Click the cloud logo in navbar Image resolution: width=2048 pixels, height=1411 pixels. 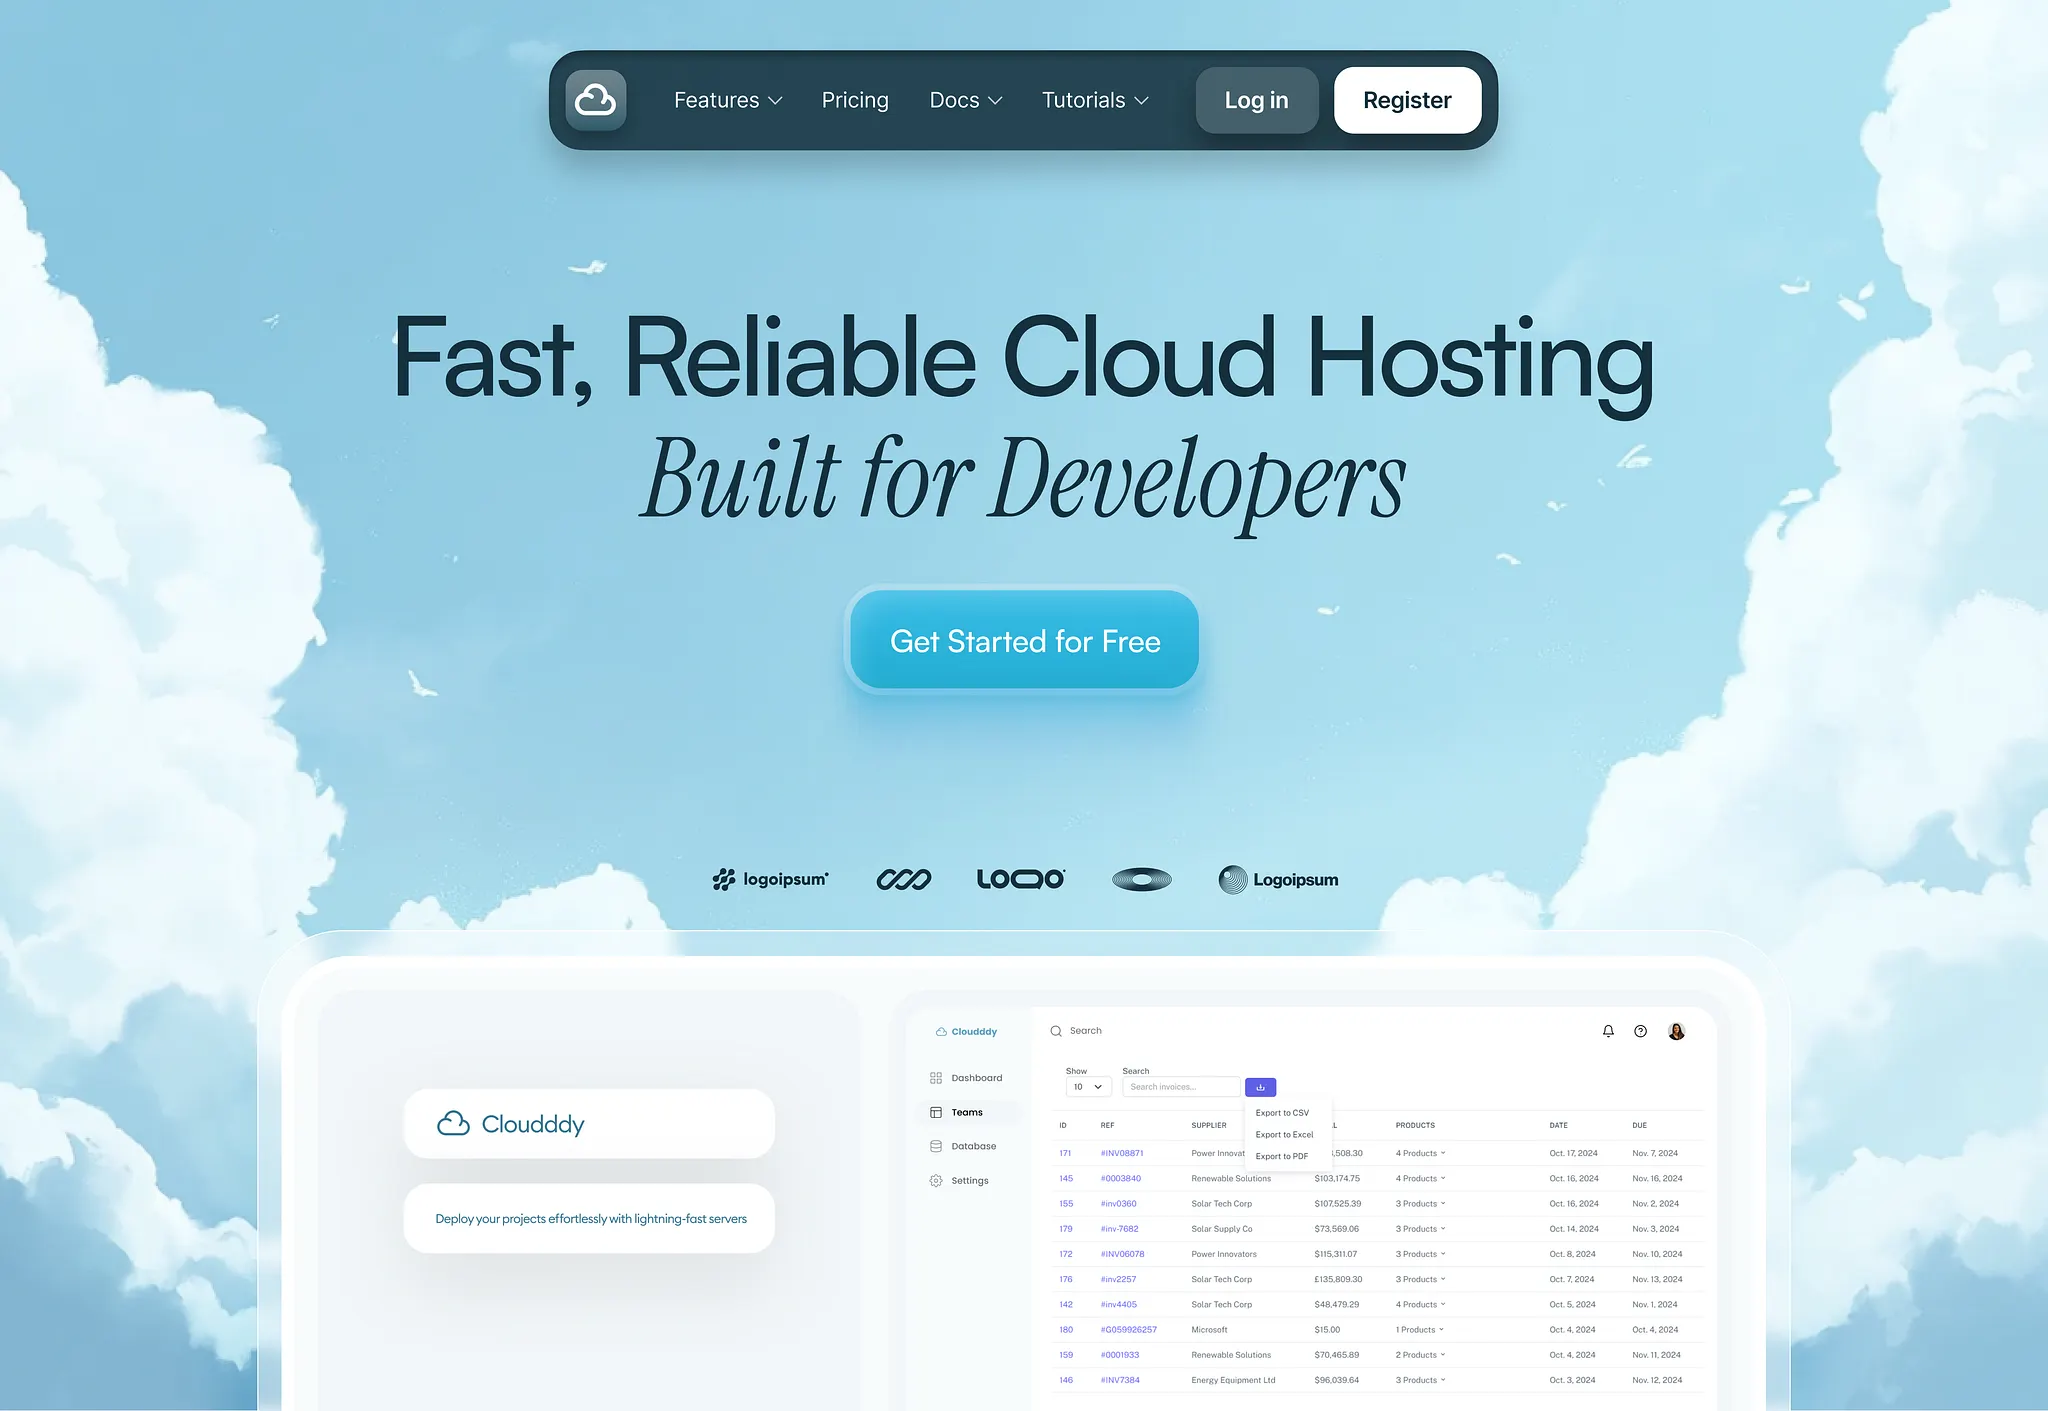click(596, 100)
